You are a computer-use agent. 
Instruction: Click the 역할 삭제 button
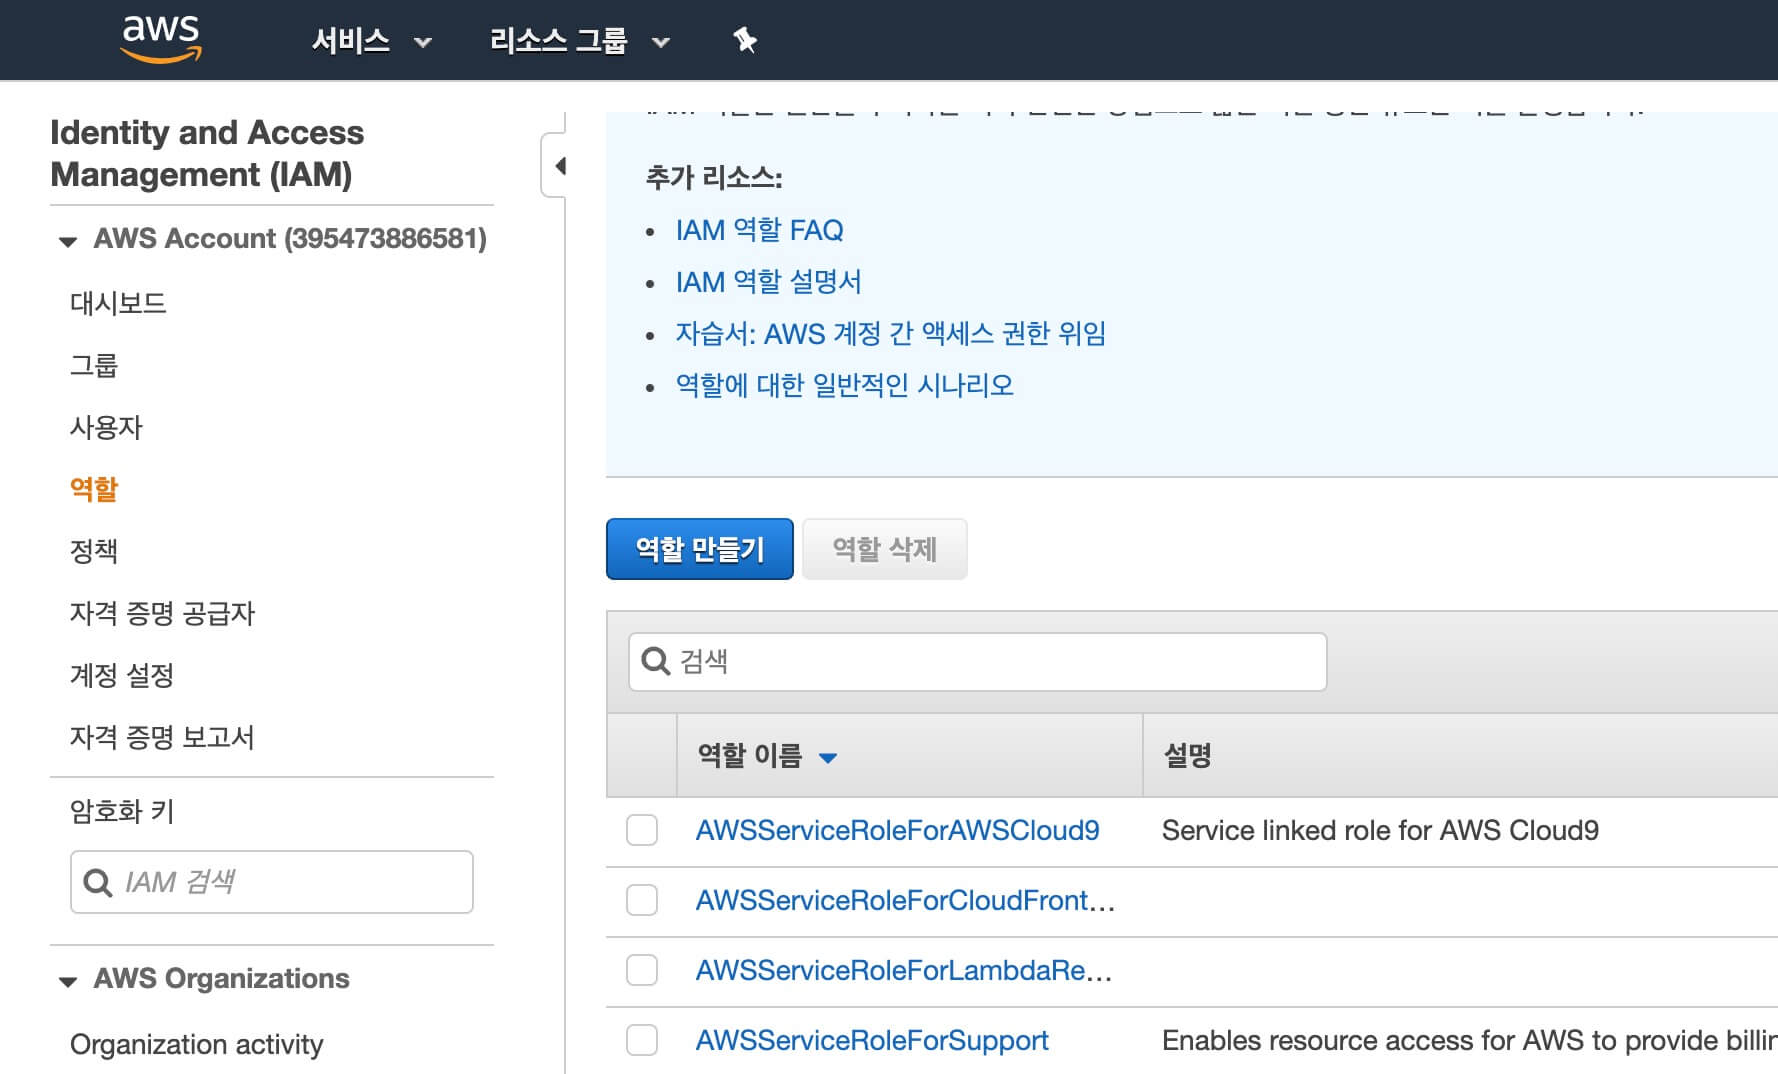[x=885, y=549]
